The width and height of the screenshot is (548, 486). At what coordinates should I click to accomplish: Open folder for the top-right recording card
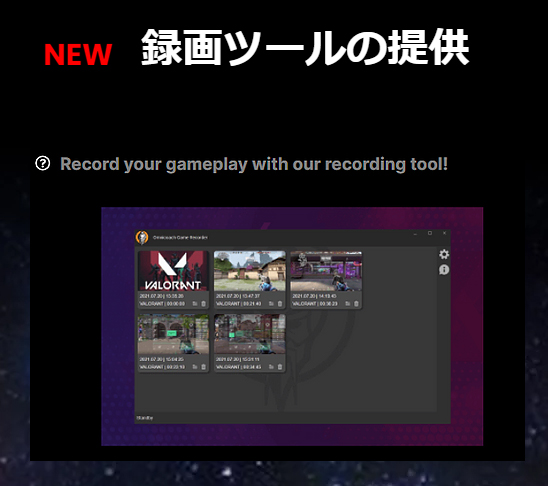(x=348, y=304)
